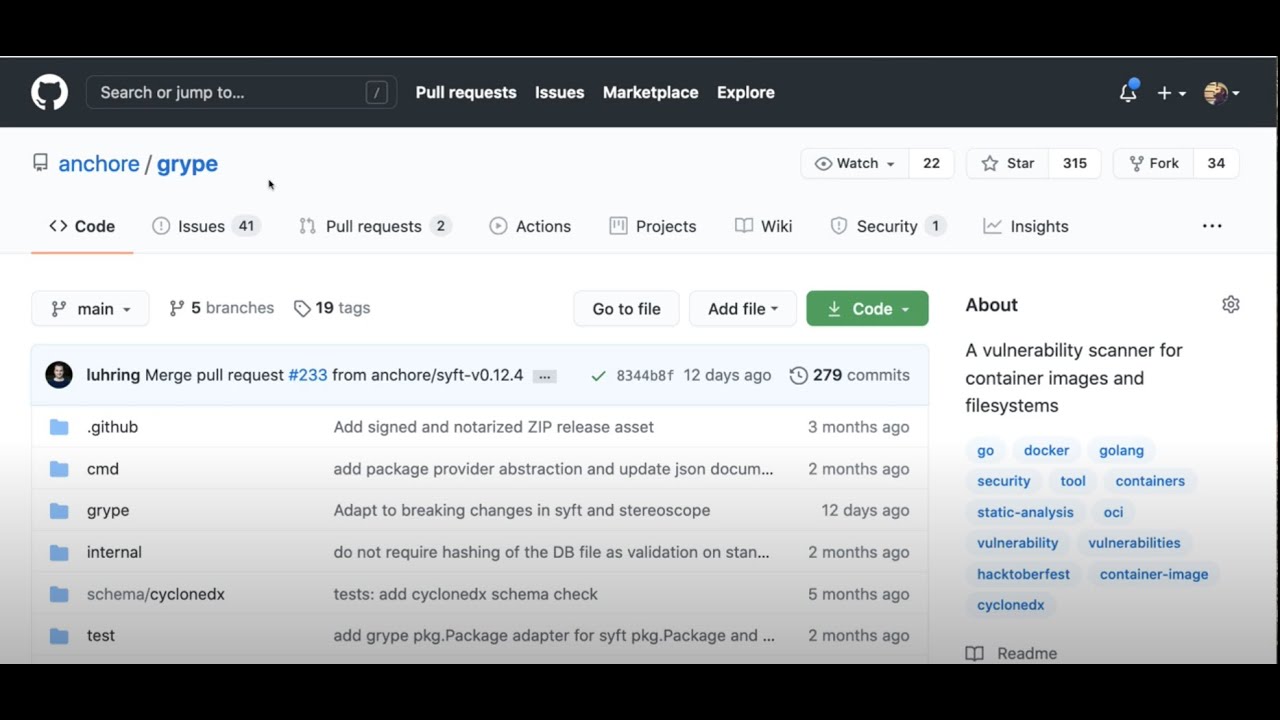The width and height of the screenshot is (1280, 720).
Task: Expand commit message ellipsis button
Action: pos(544,376)
